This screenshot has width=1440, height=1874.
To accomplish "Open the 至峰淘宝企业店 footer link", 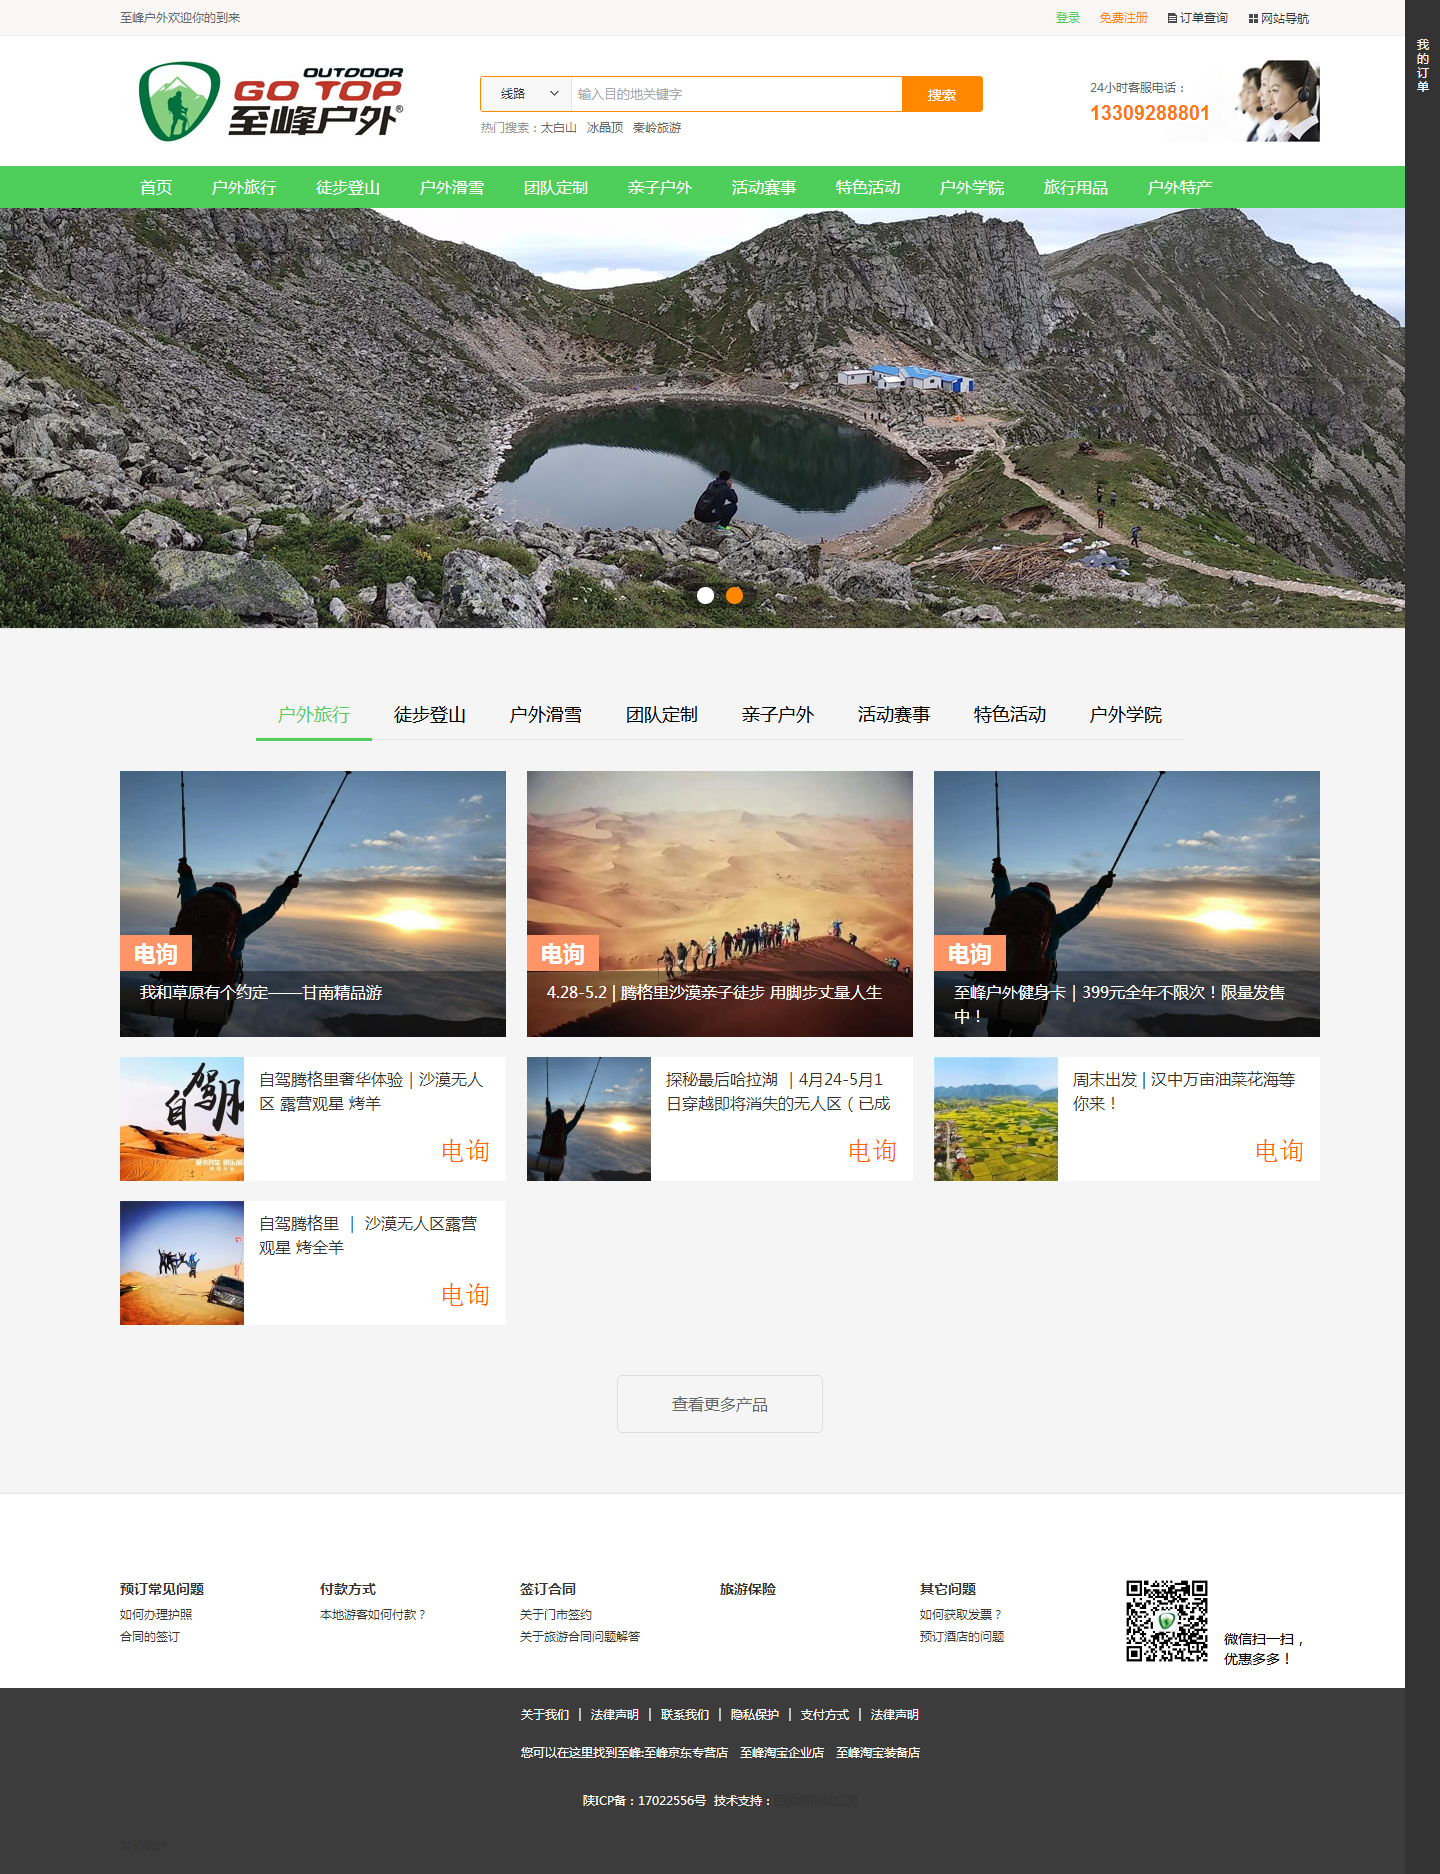I will pos(782,1752).
